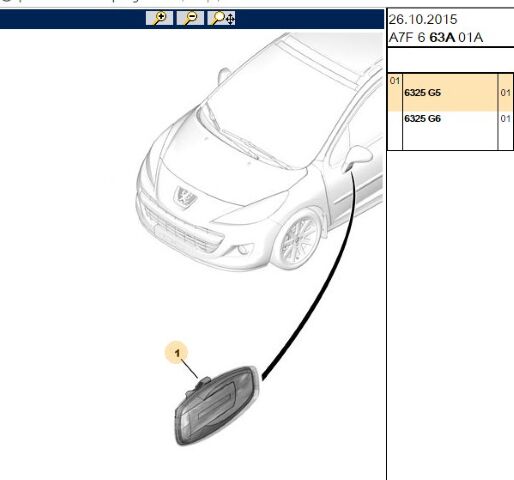Select part number 6325 G6
This screenshot has height=480, width=514.
pos(422,119)
